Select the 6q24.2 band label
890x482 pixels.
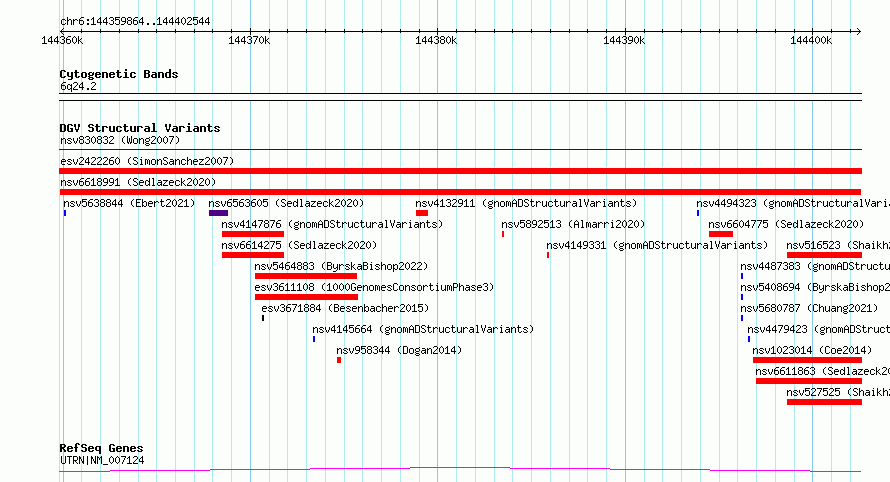pos(78,86)
